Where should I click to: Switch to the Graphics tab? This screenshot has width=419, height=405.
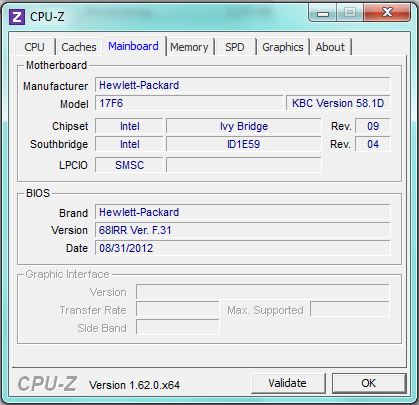coord(283,47)
